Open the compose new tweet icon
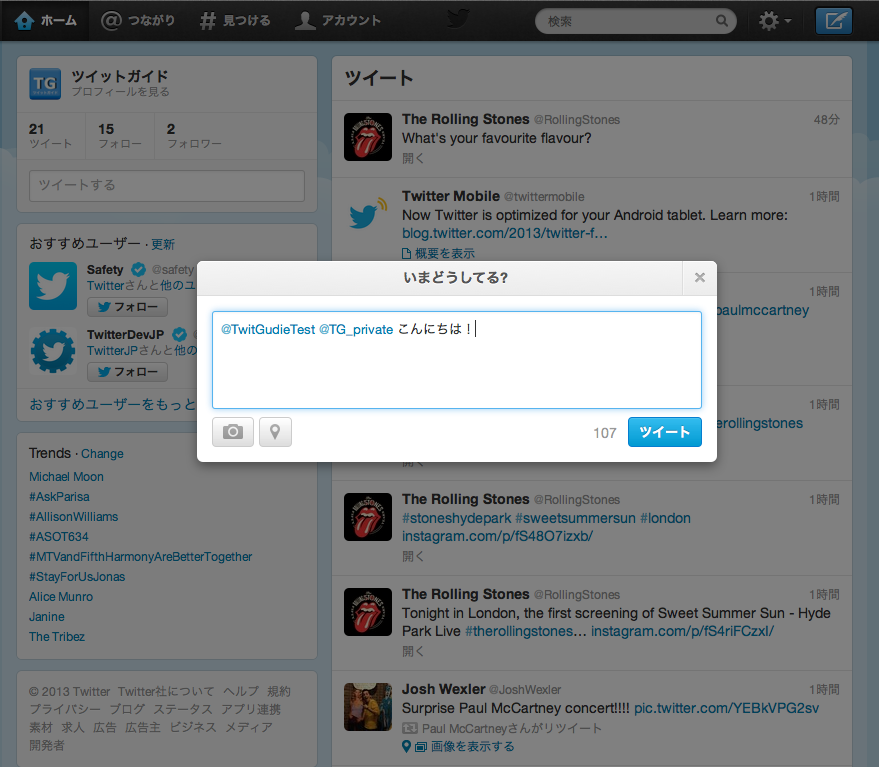879x767 pixels. [x=834, y=21]
